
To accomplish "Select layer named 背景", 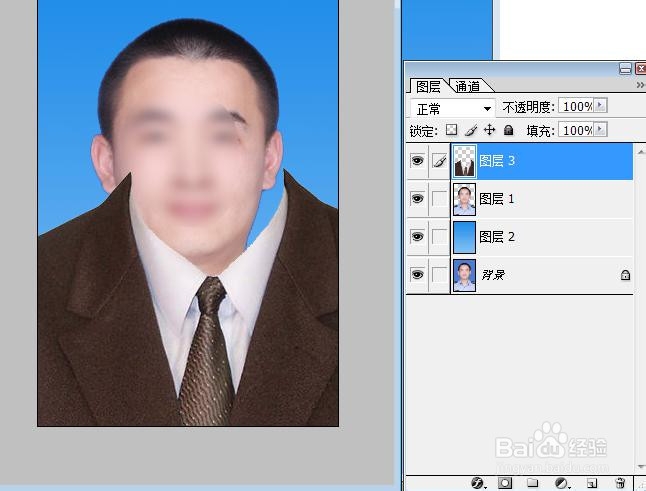I will [x=493, y=275].
